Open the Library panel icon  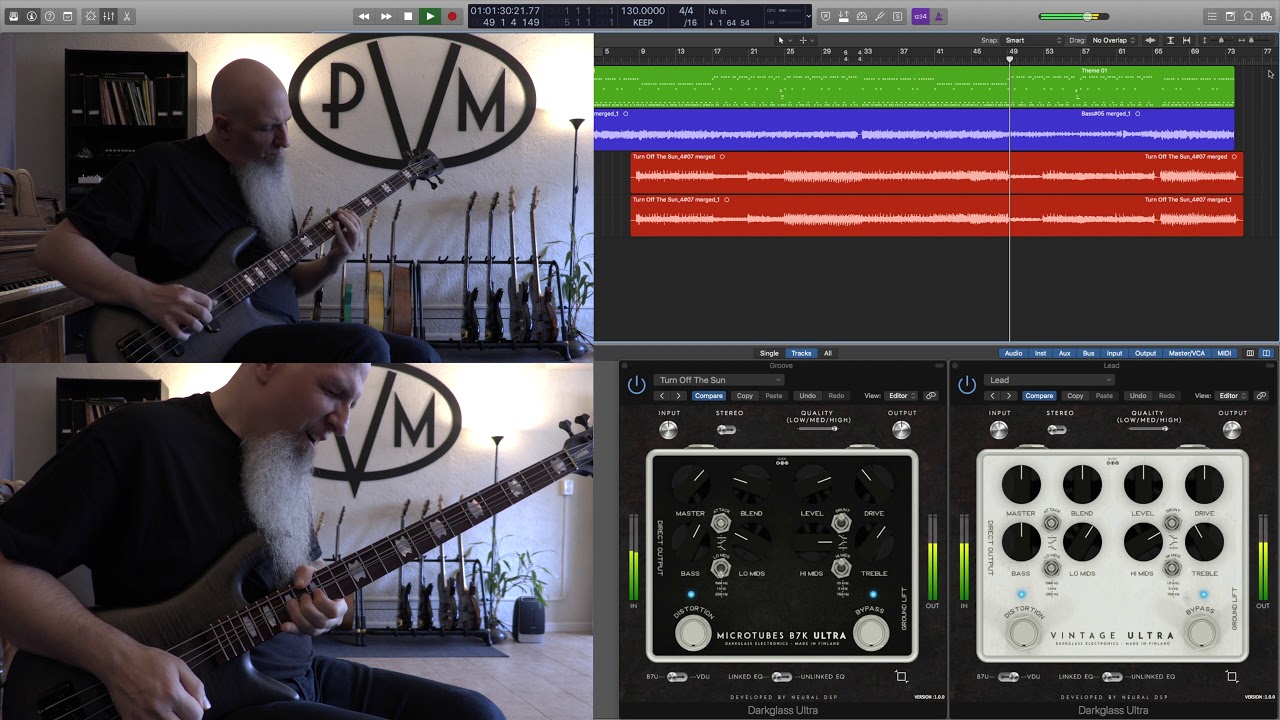coord(13,16)
